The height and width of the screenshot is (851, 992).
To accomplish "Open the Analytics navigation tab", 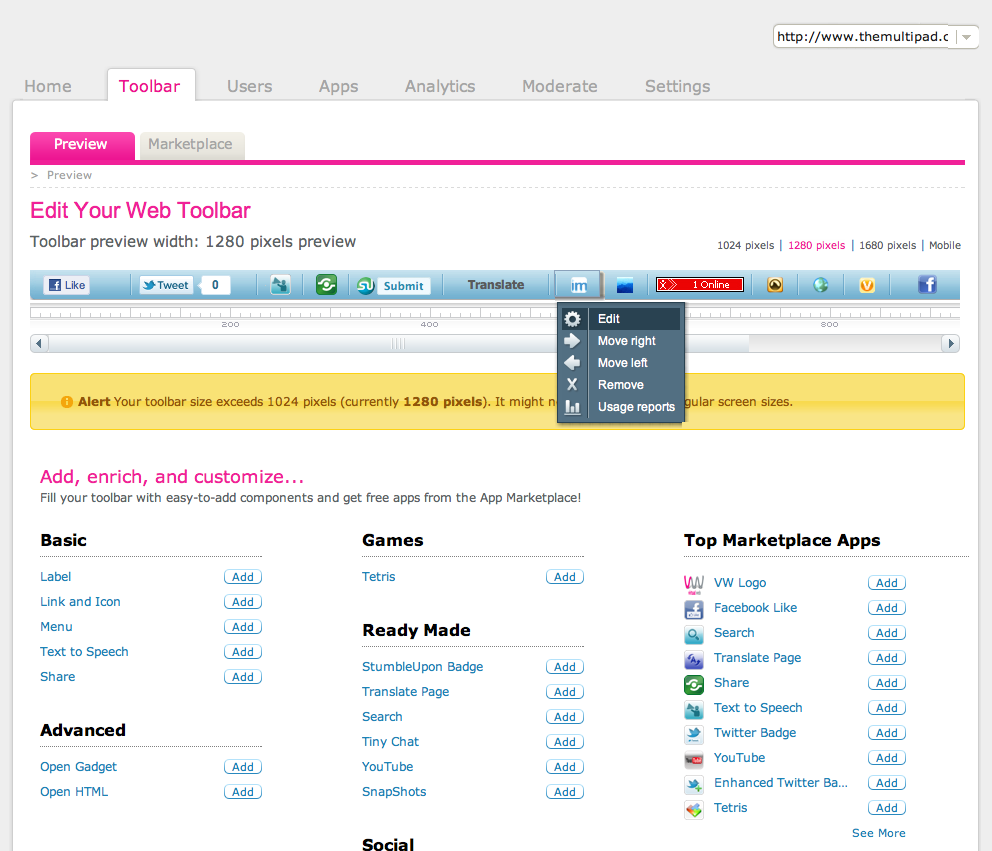I will point(440,86).
